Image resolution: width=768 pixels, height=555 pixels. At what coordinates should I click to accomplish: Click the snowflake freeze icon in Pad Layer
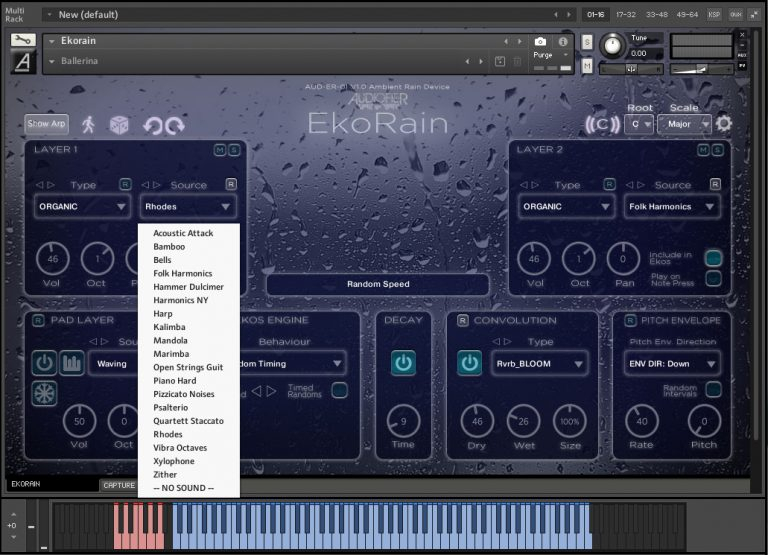44,392
